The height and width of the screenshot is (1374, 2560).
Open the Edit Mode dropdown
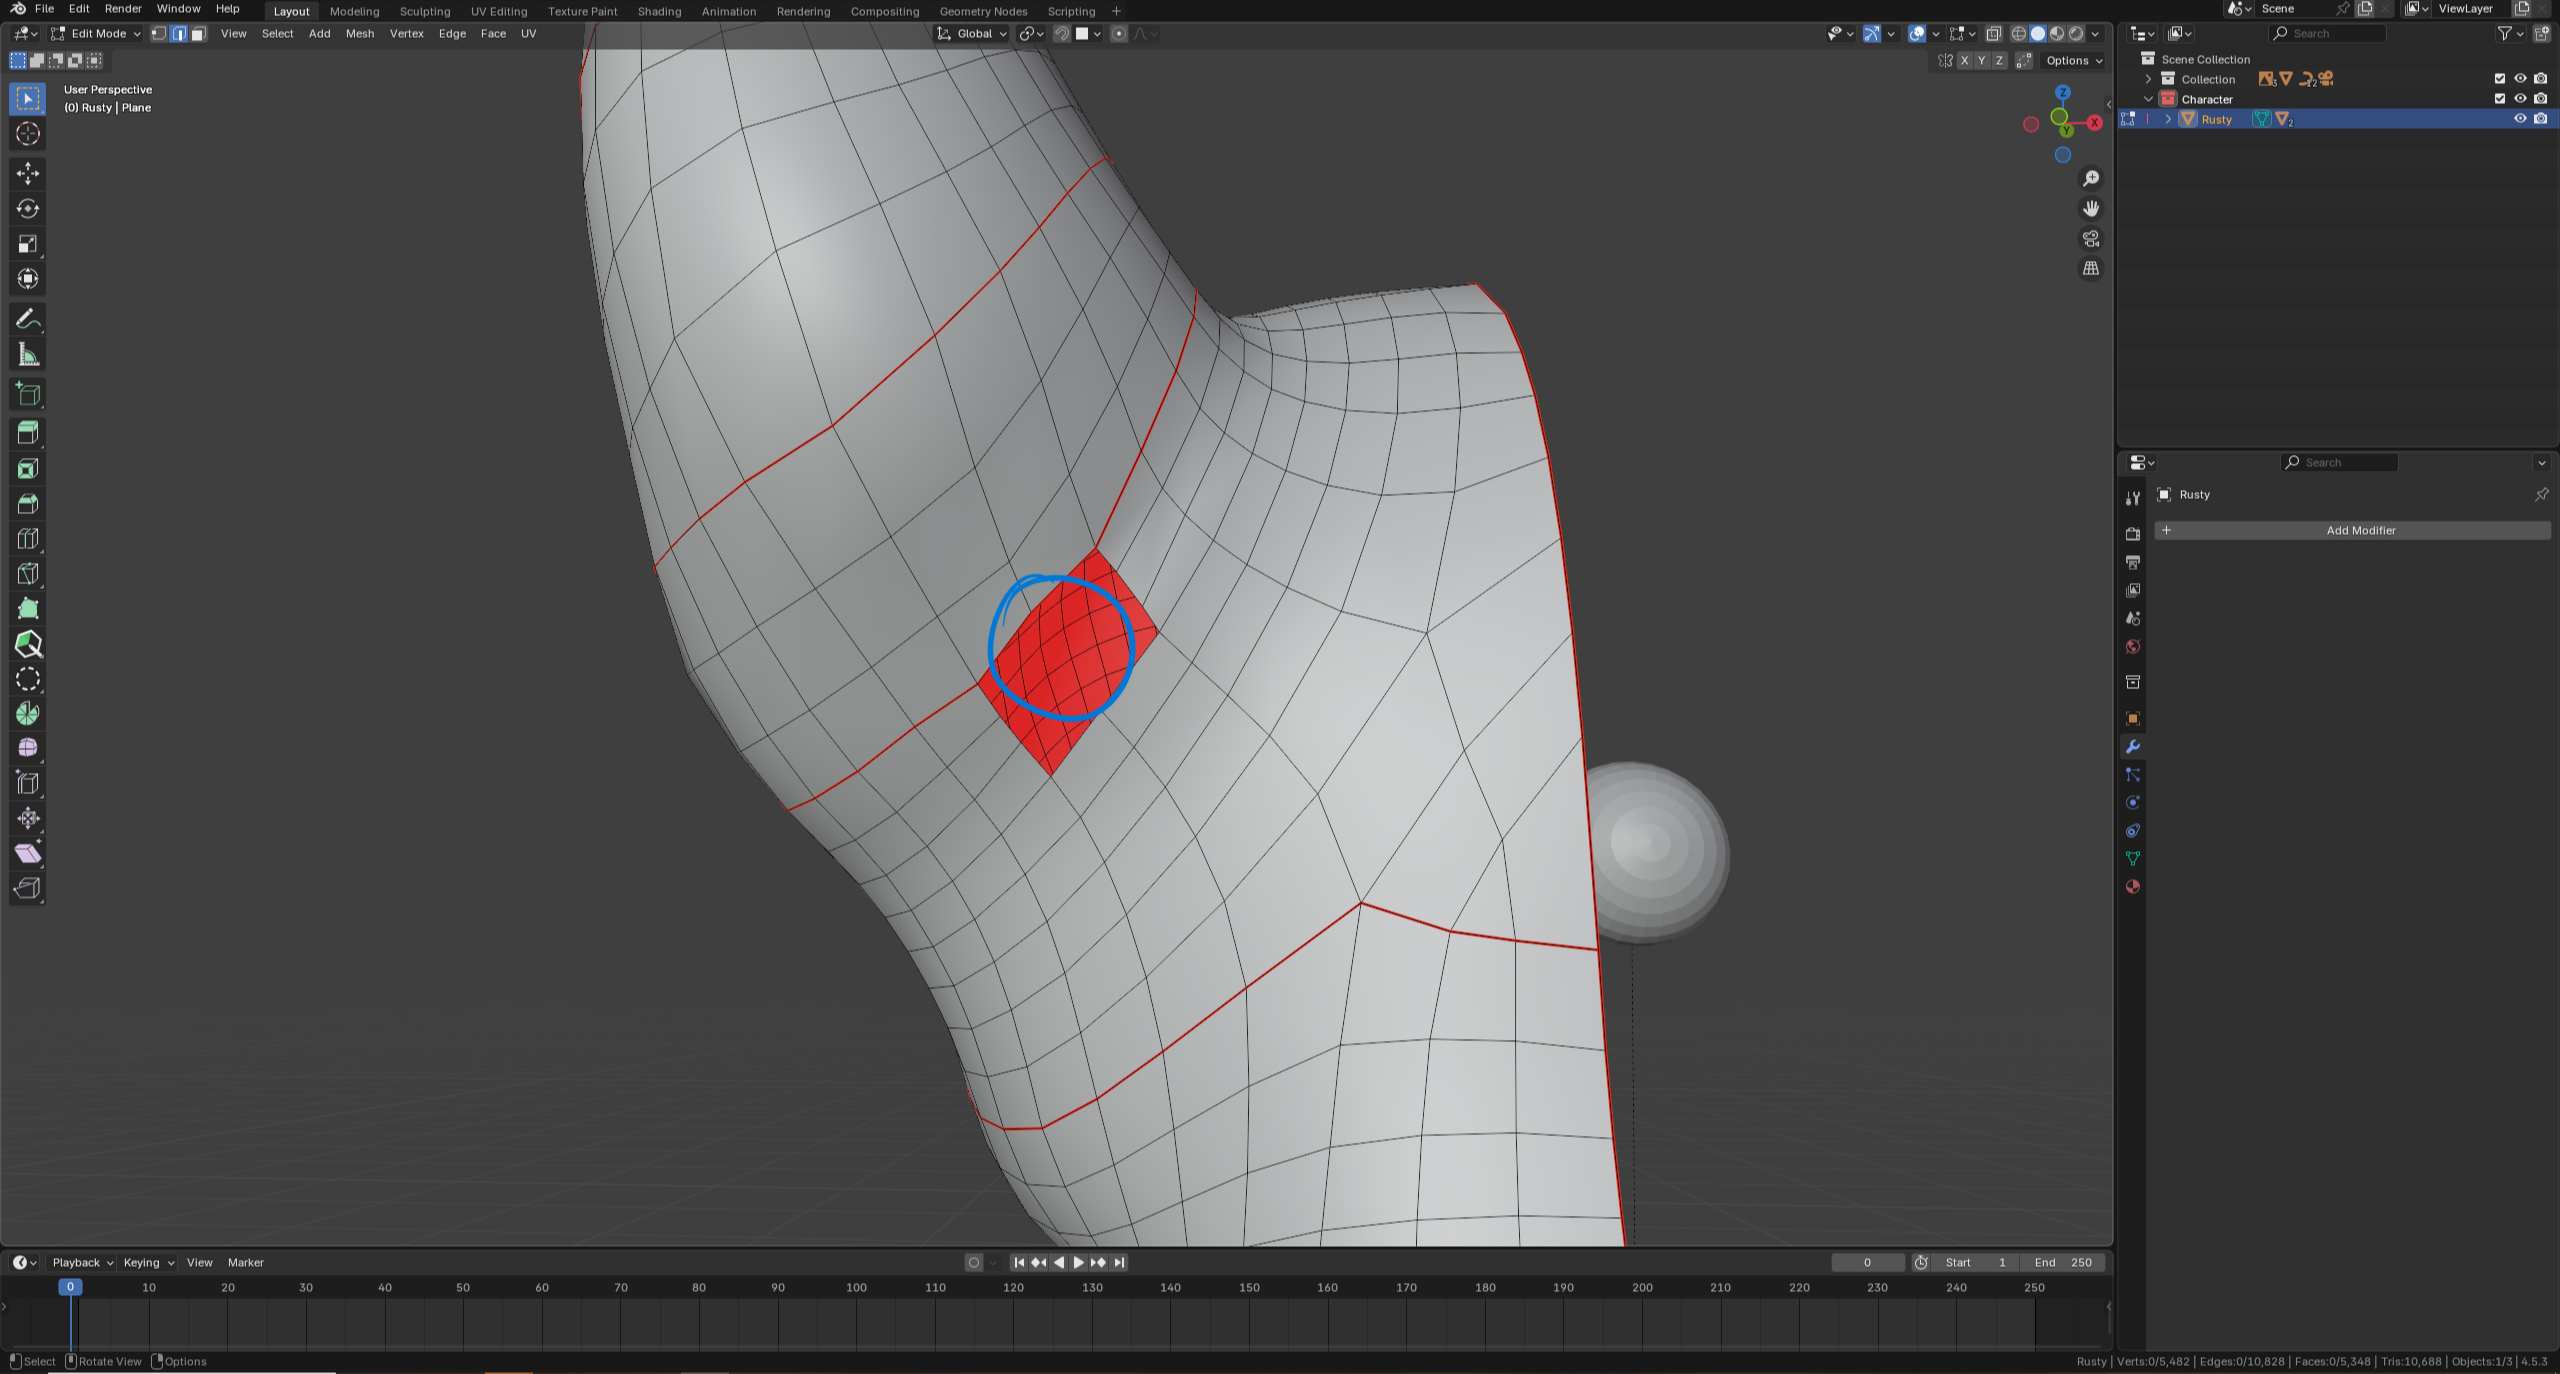(98, 34)
